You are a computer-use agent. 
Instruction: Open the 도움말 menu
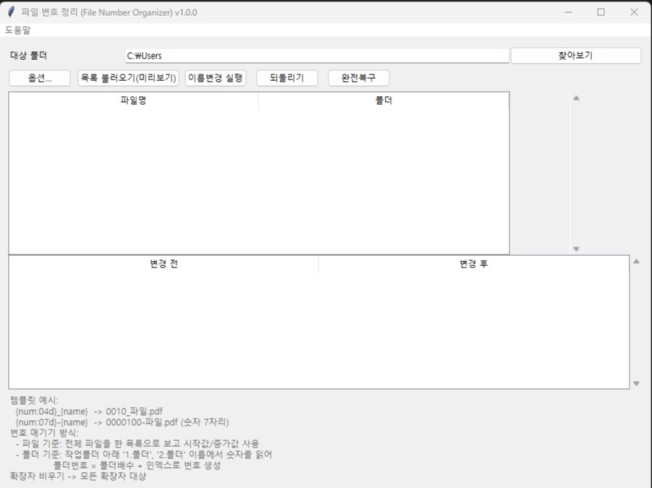[x=17, y=30]
